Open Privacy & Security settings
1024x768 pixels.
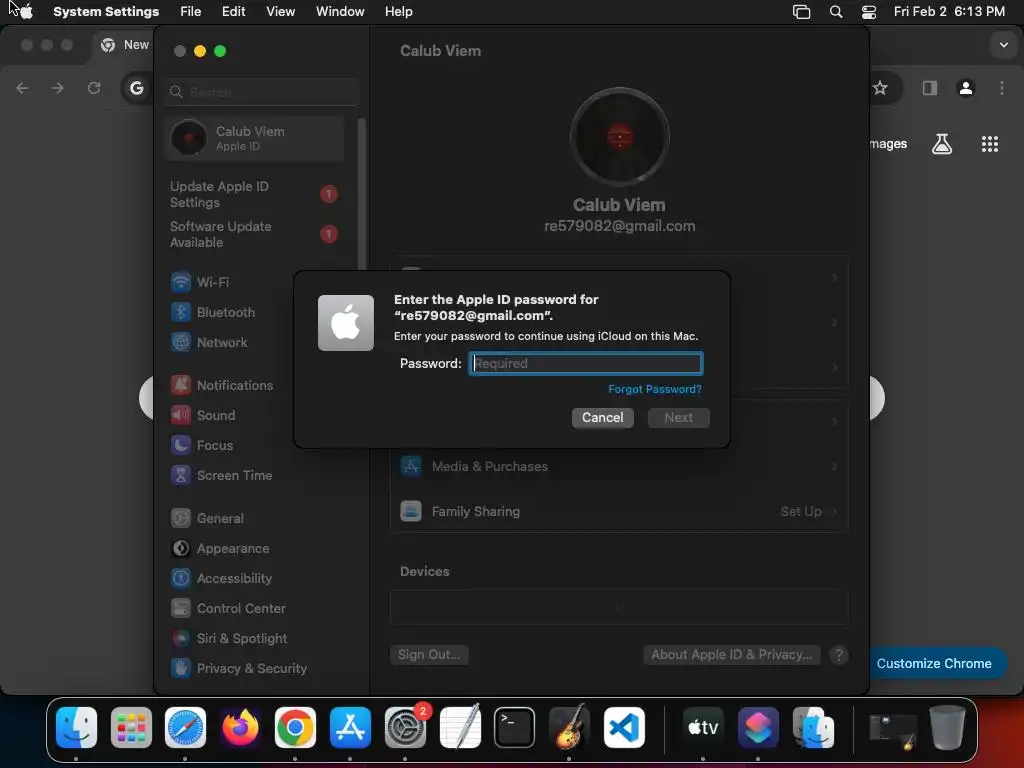coord(238,669)
